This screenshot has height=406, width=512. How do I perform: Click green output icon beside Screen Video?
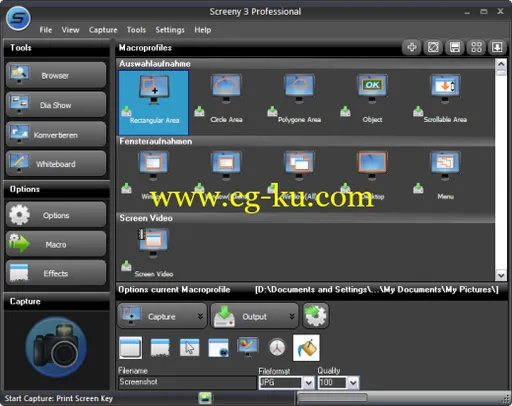[x=126, y=266]
